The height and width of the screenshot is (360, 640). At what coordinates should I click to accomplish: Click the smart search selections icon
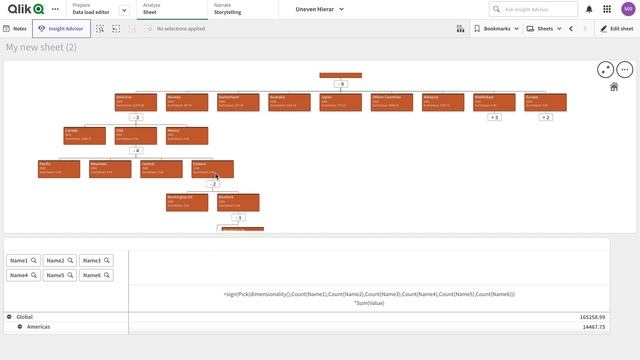[x=100, y=29]
